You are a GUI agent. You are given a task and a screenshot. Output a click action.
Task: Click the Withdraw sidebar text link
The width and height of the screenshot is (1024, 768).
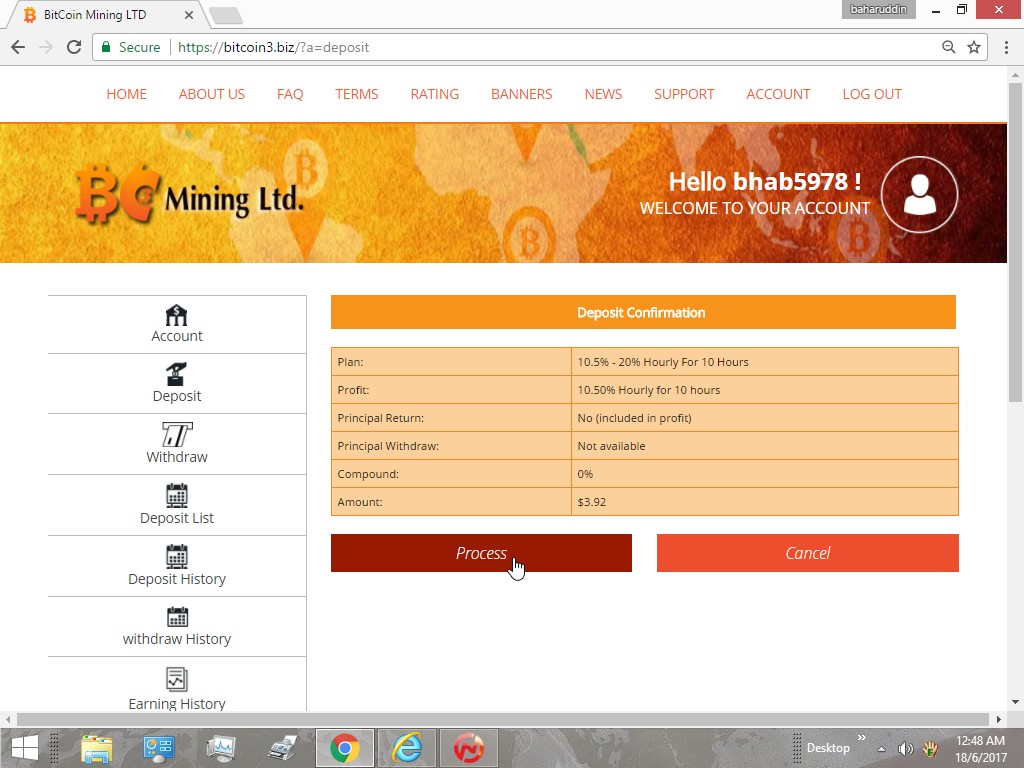(x=177, y=457)
